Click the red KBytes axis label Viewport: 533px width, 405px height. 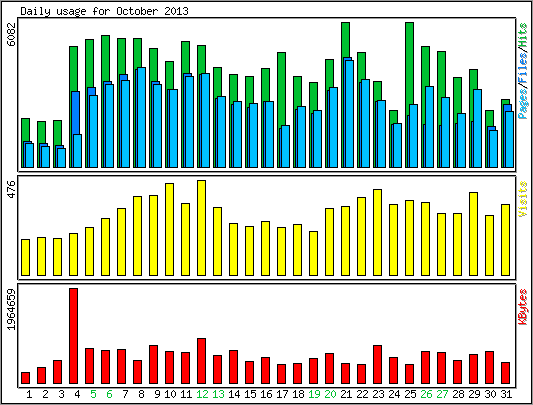(523, 306)
